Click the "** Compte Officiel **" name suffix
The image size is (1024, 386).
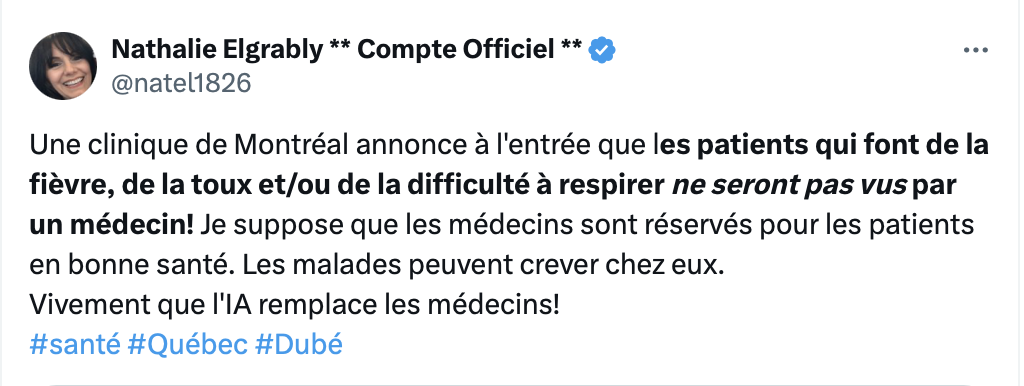(x=456, y=50)
